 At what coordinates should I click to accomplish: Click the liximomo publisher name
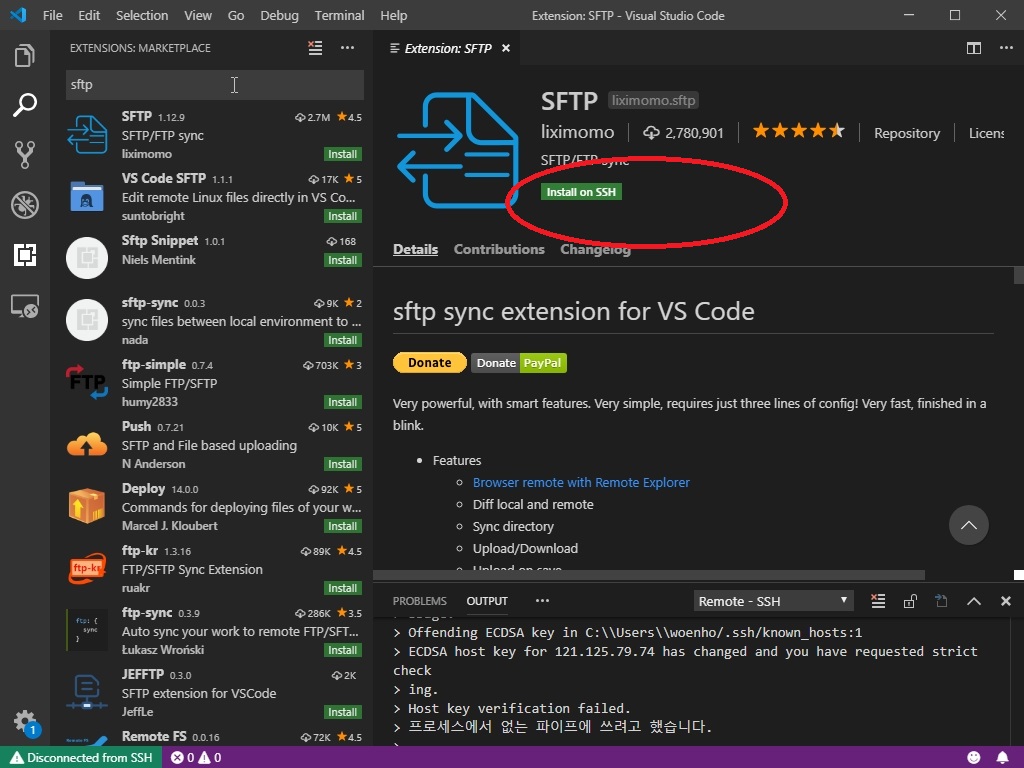coord(577,133)
